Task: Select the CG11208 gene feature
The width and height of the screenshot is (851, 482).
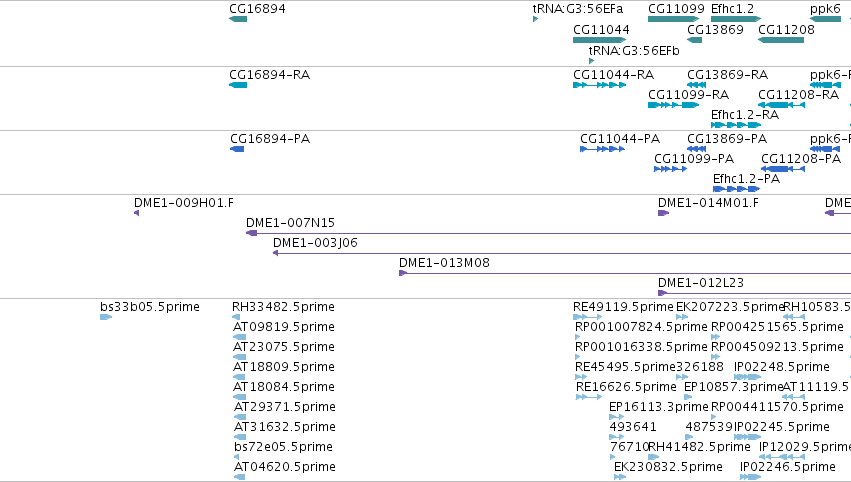Action: (x=781, y=40)
